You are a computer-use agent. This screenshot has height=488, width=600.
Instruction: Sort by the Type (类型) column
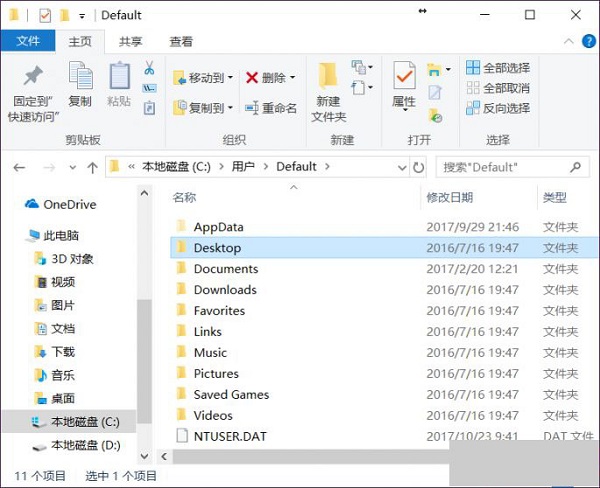(x=554, y=197)
